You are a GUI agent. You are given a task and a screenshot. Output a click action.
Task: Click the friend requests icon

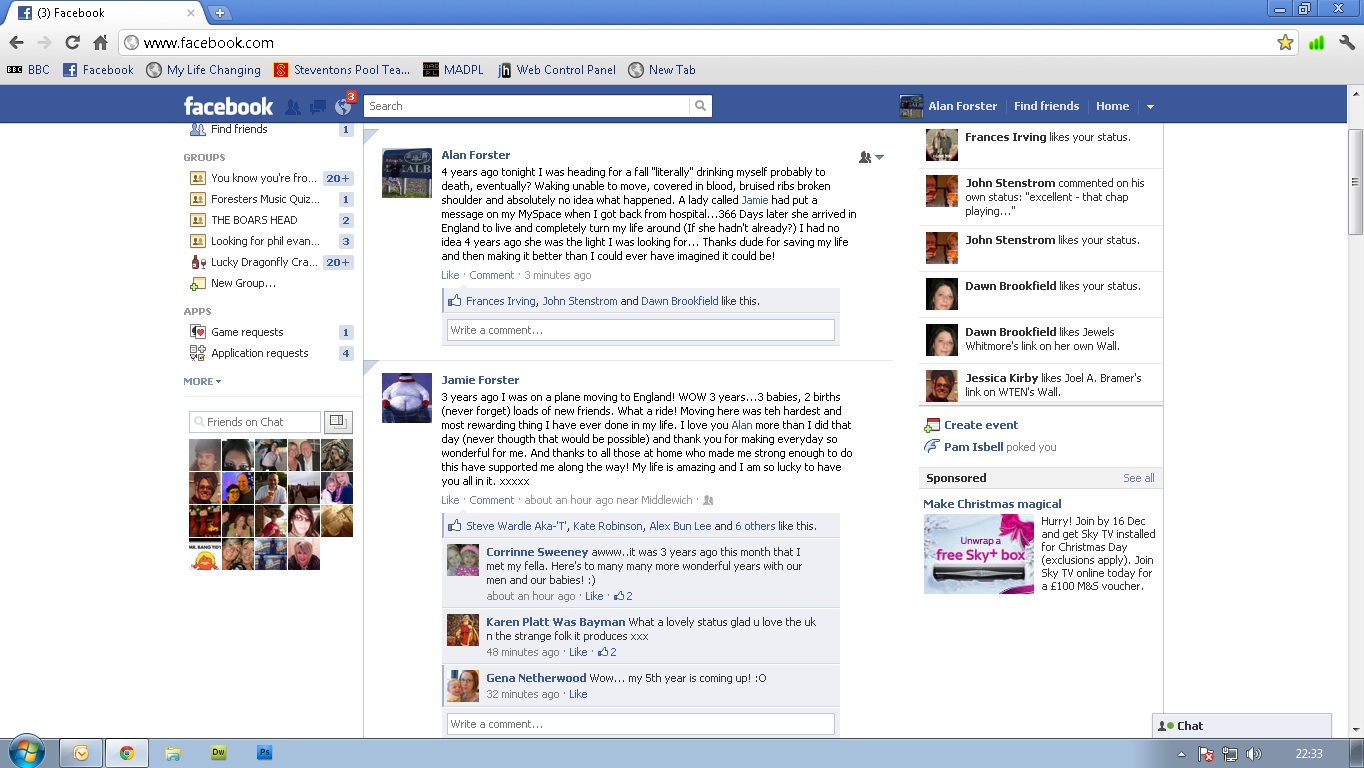293,107
